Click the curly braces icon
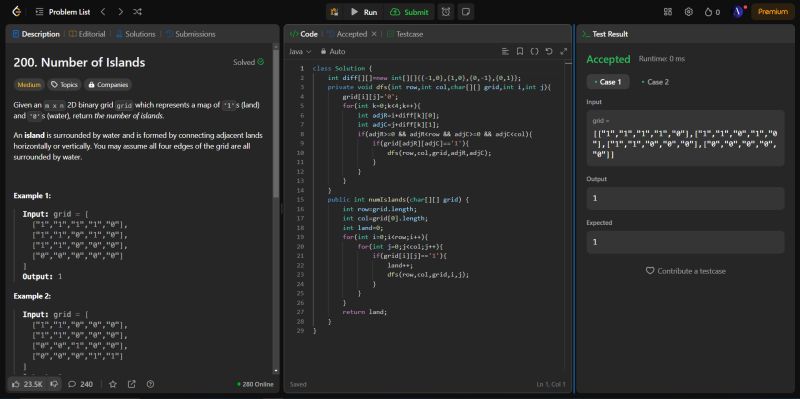The image size is (800, 399). coord(534,52)
